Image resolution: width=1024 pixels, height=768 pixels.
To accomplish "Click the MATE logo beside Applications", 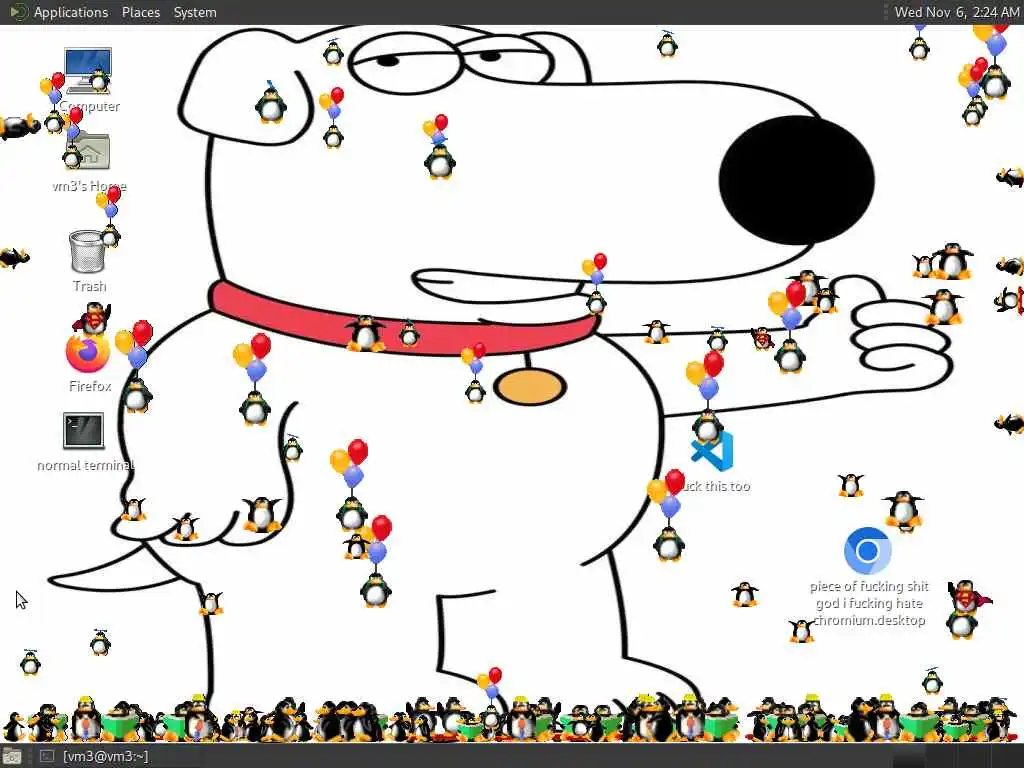I will 18,12.
